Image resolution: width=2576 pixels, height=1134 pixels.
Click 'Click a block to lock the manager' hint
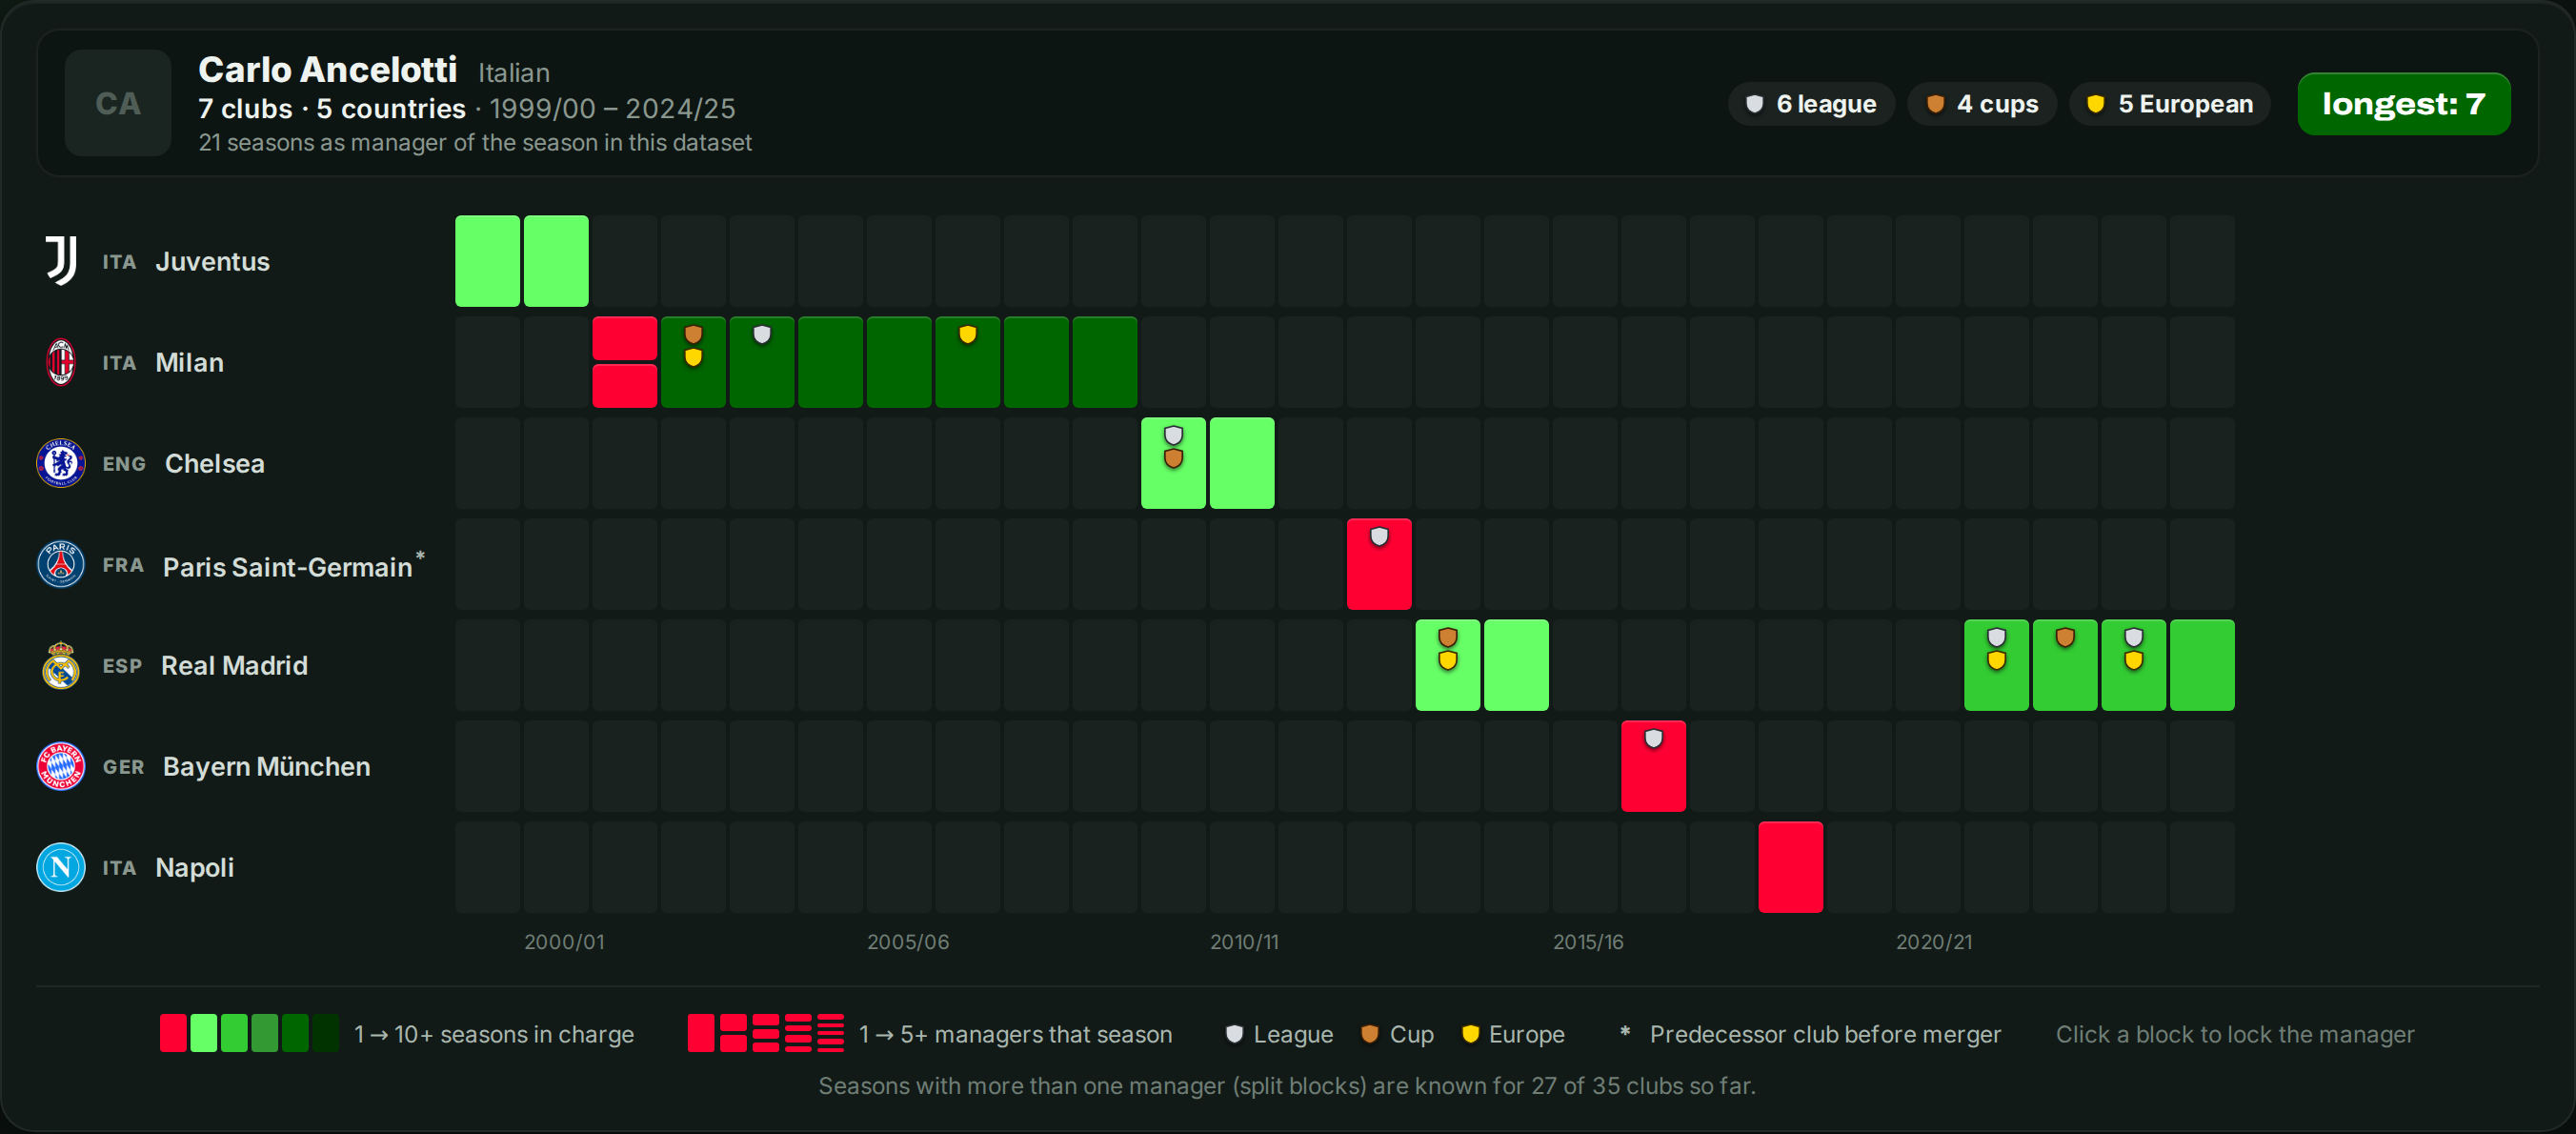coord(2235,1034)
